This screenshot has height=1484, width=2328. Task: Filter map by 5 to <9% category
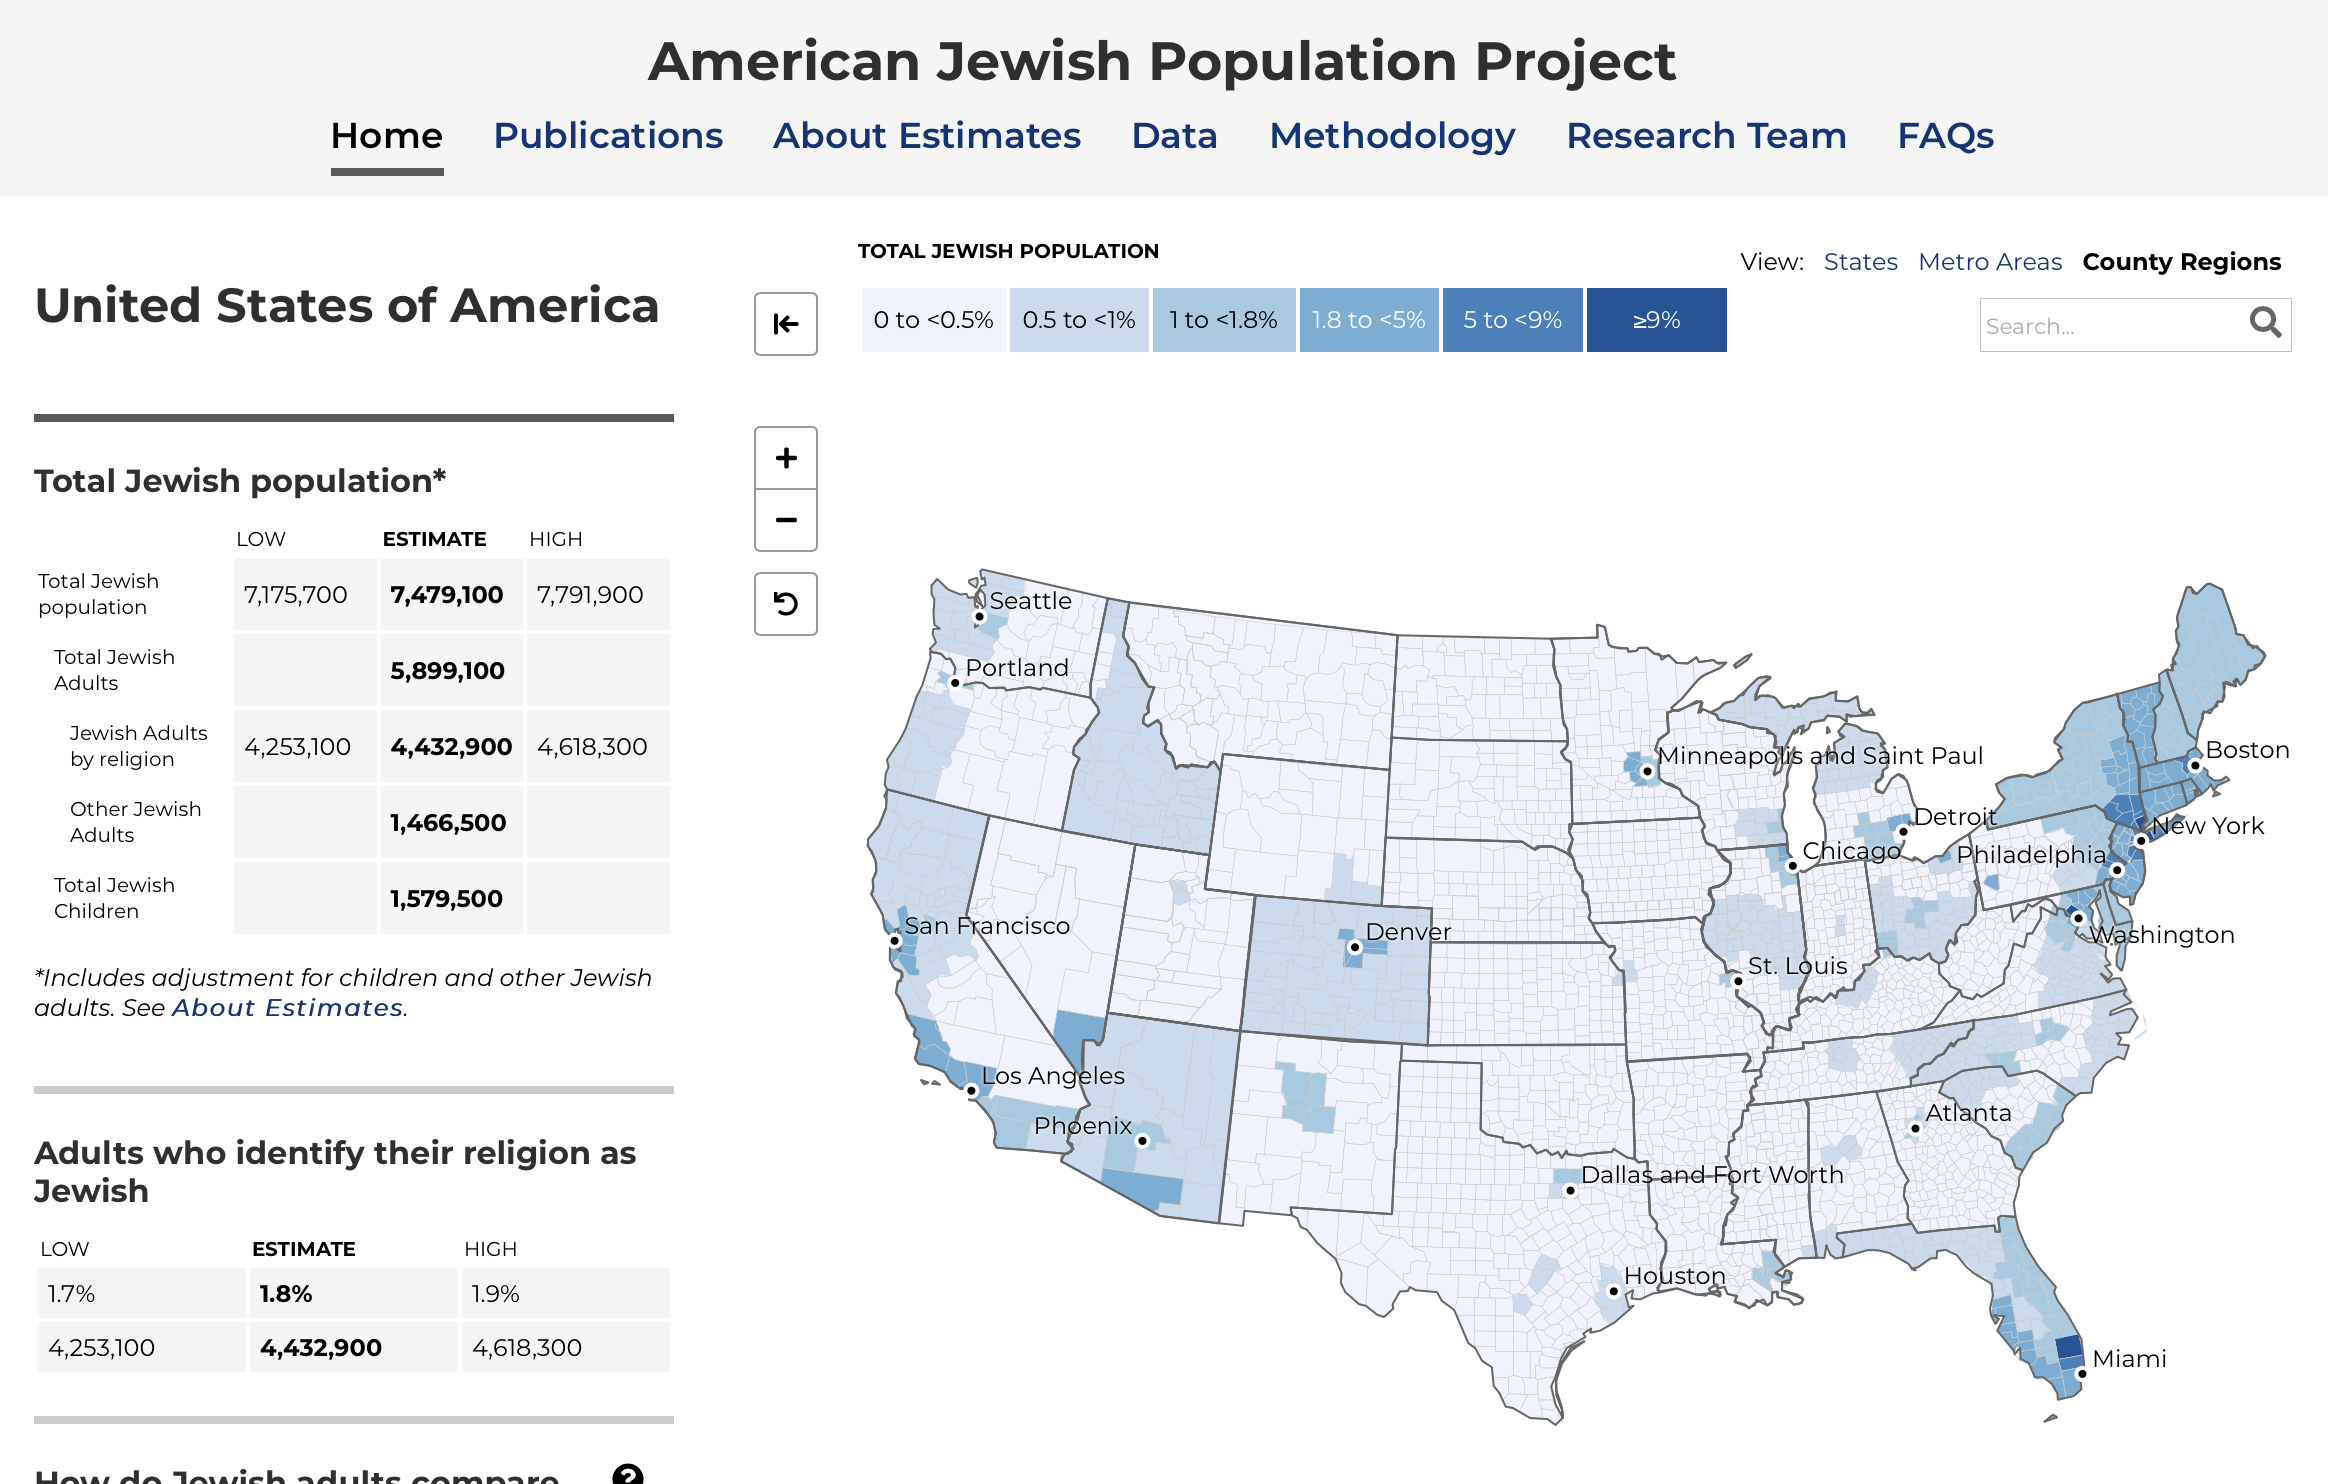pos(1512,319)
